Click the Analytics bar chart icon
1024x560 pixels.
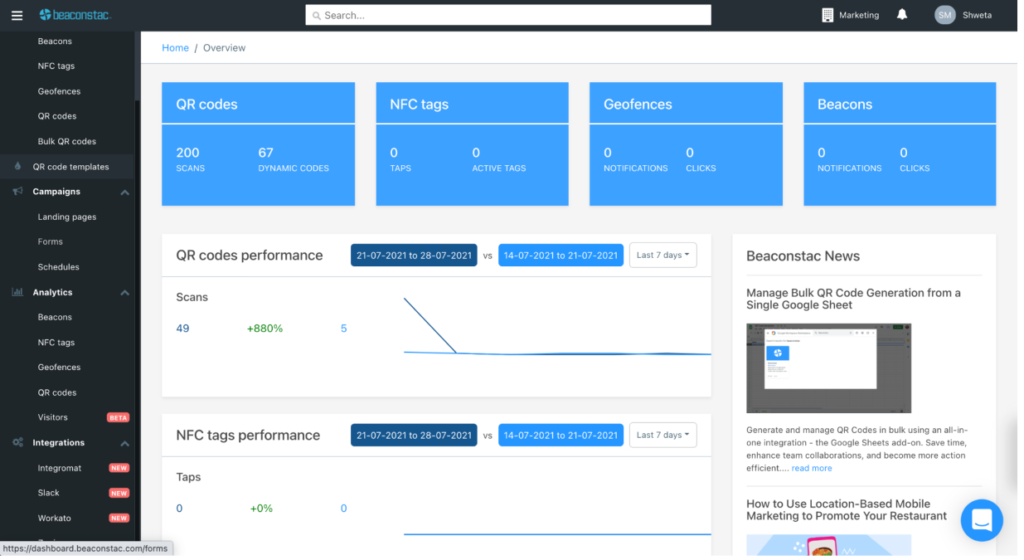(18, 293)
